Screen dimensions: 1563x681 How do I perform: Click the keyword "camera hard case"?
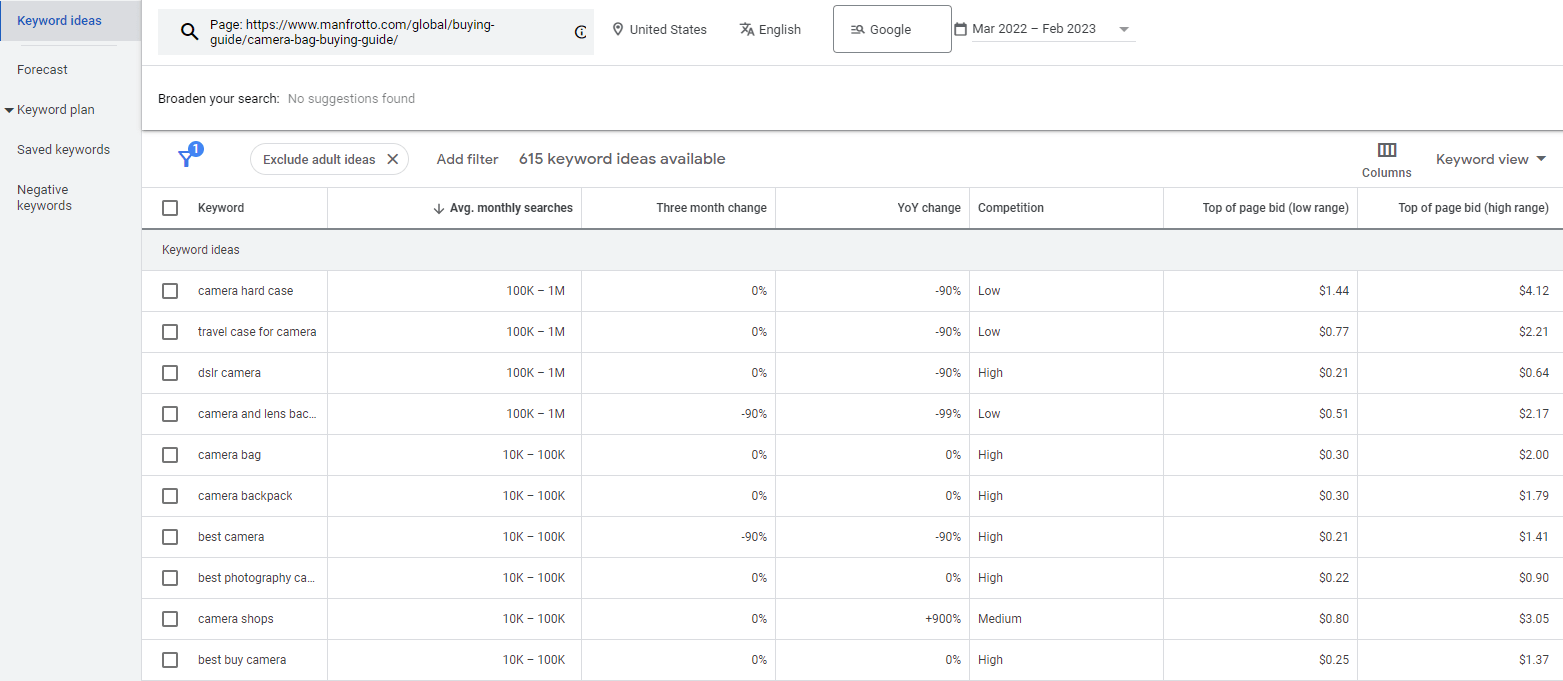tap(246, 291)
